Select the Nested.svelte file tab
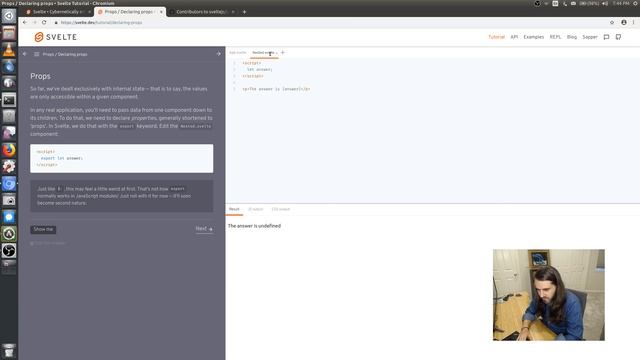 pos(263,53)
